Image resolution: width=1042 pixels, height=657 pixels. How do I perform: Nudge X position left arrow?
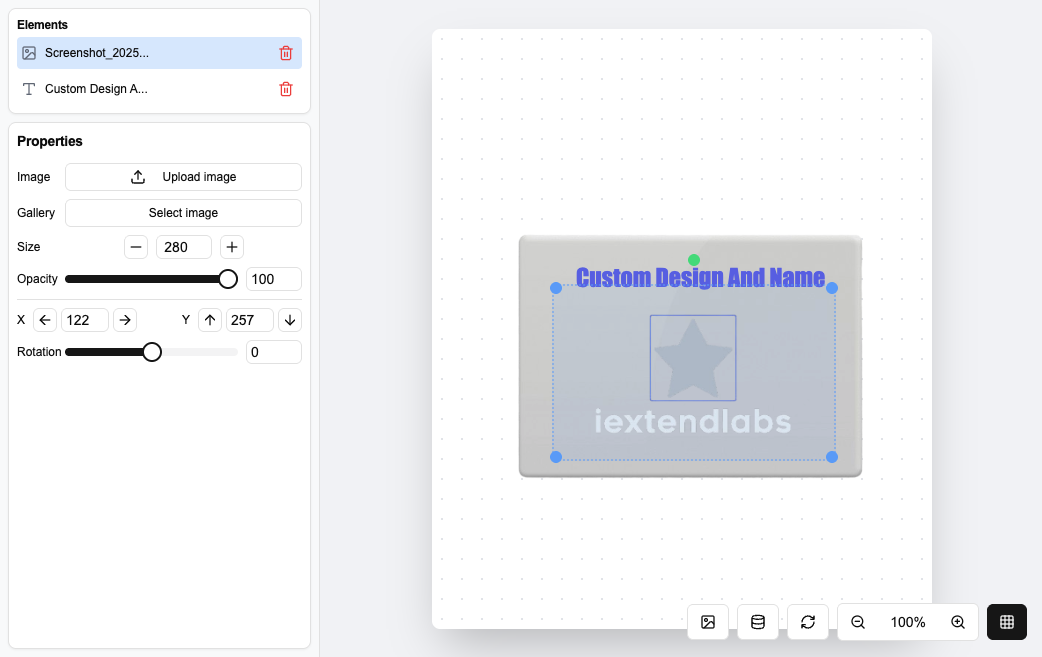point(45,320)
